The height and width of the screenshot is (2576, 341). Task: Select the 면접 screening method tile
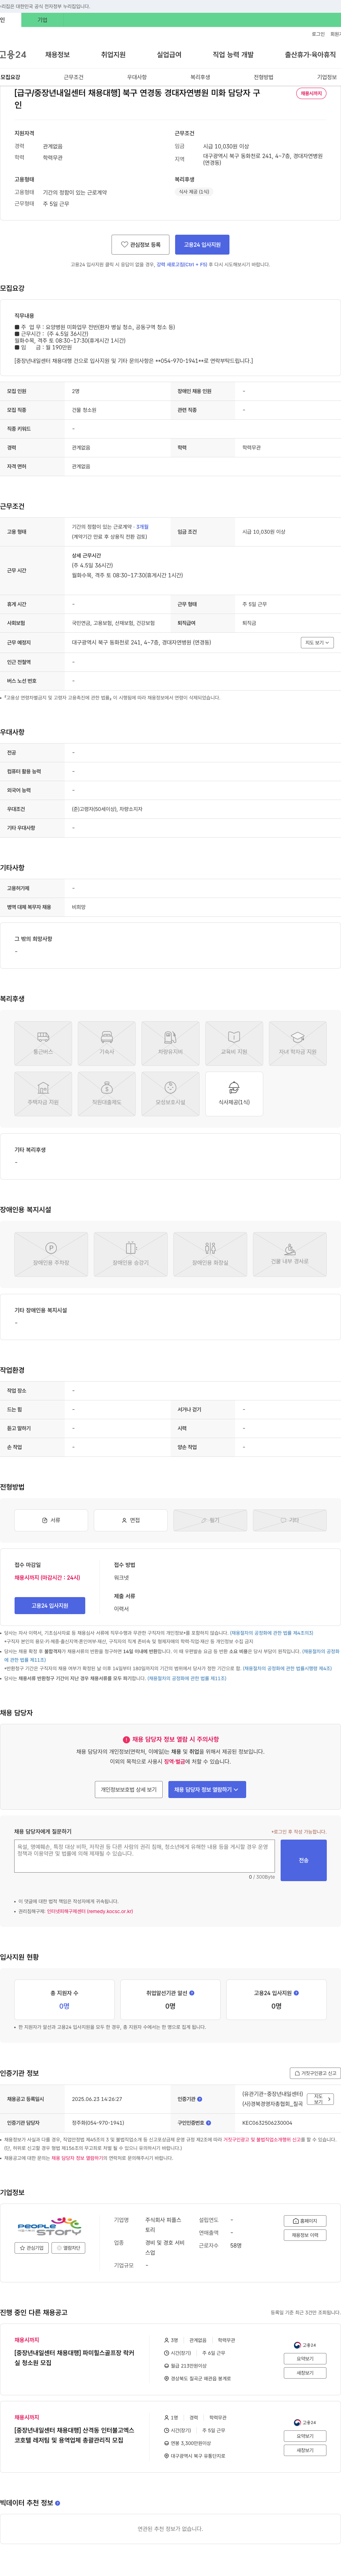point(131,1520)
